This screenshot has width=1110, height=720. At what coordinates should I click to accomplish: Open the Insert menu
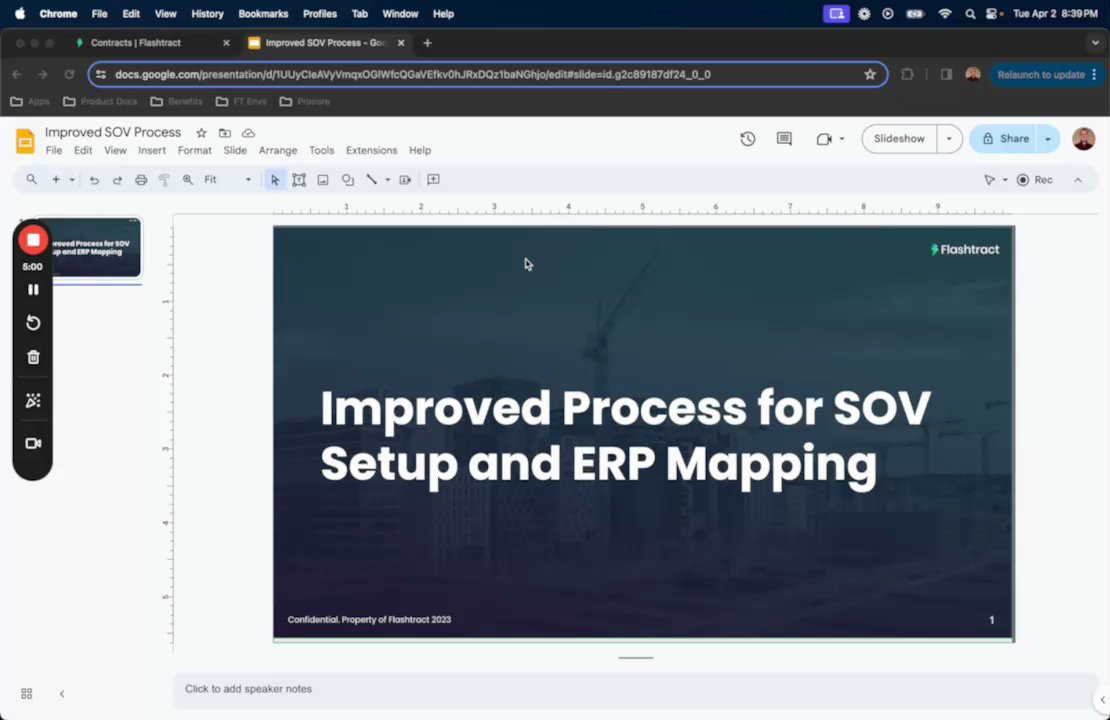151,150
